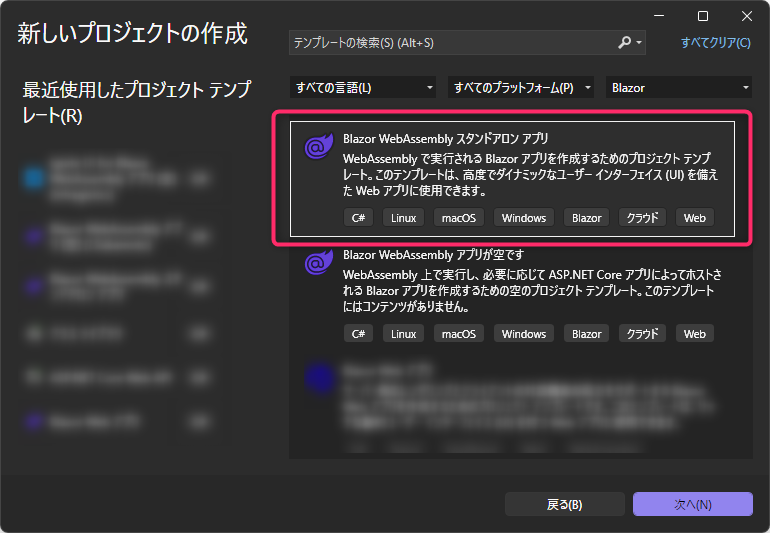
Task: Click empty app template description text
Action: coord(532,290)
